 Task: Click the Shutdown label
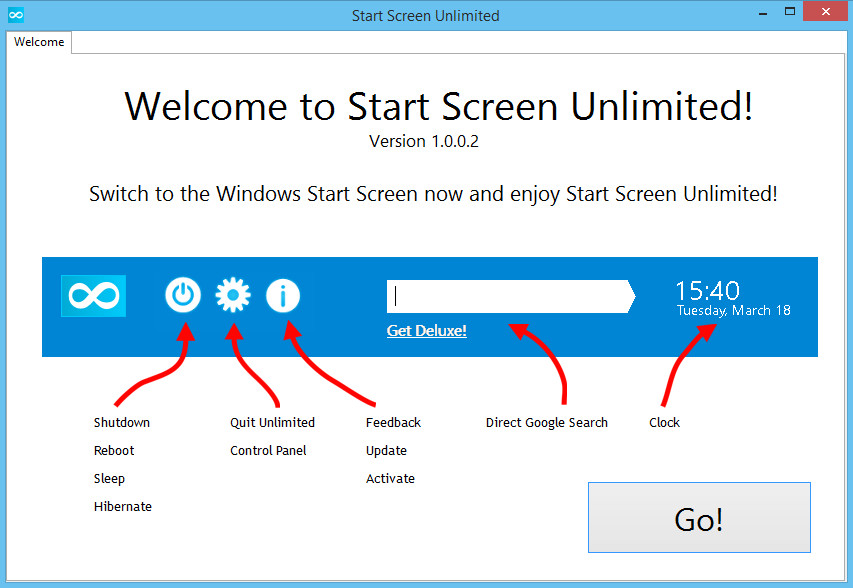(122, 423)
